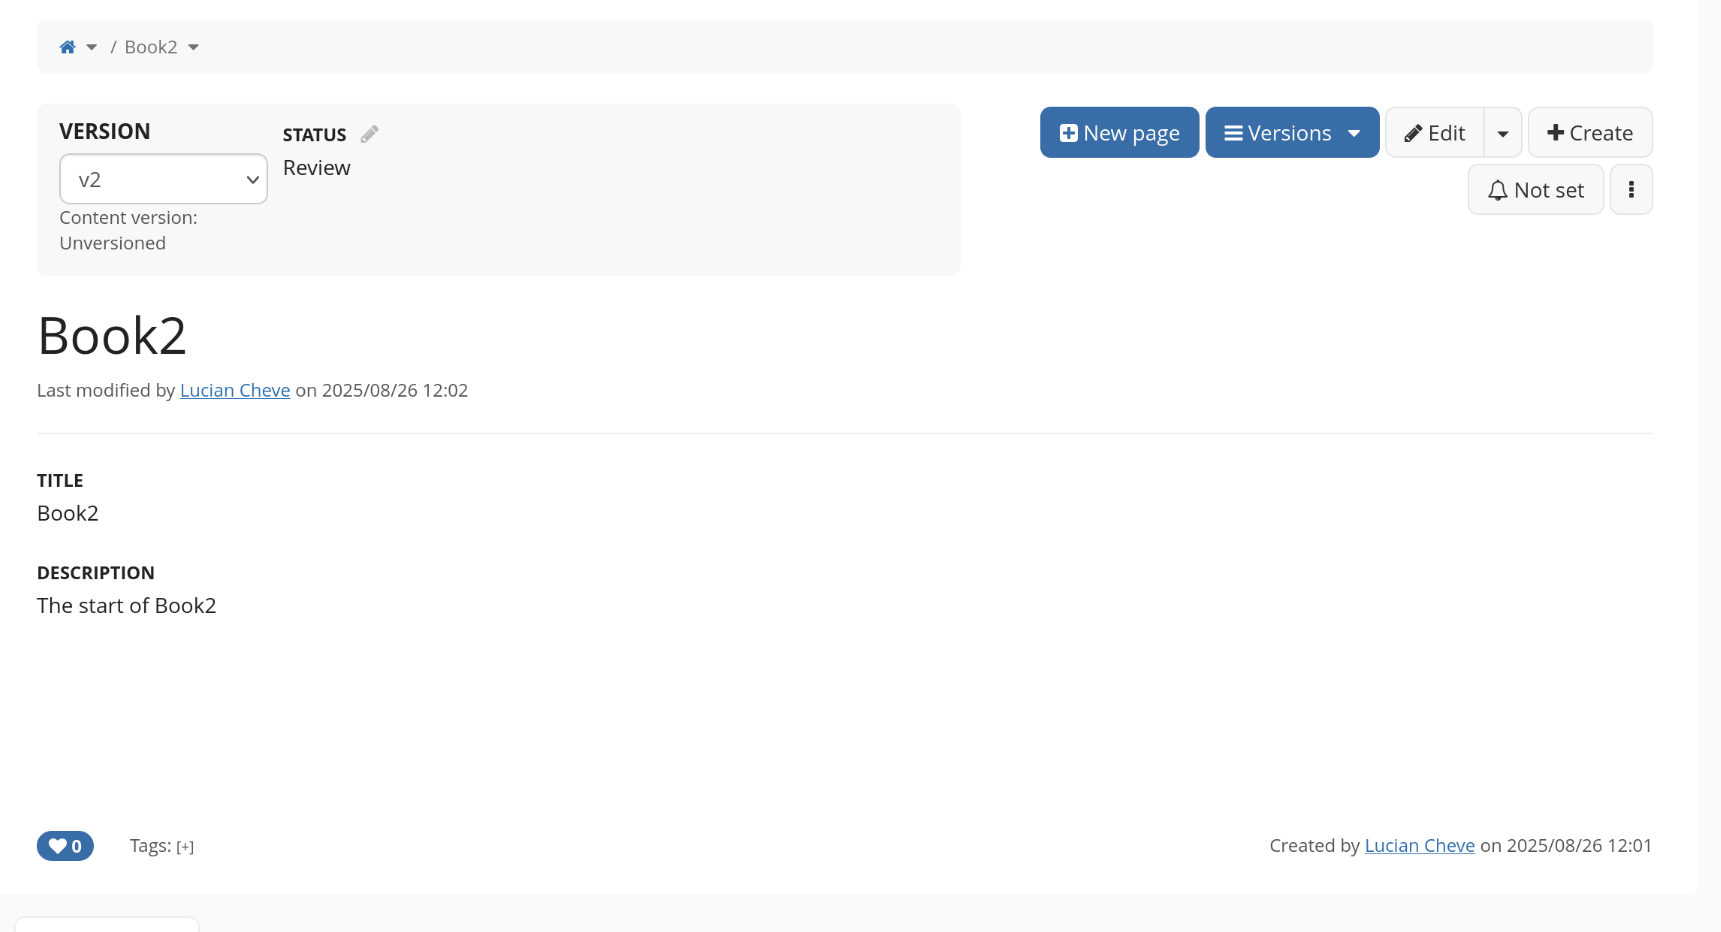
Task: Click the plus icon on New page
Action: [1068, 133]
